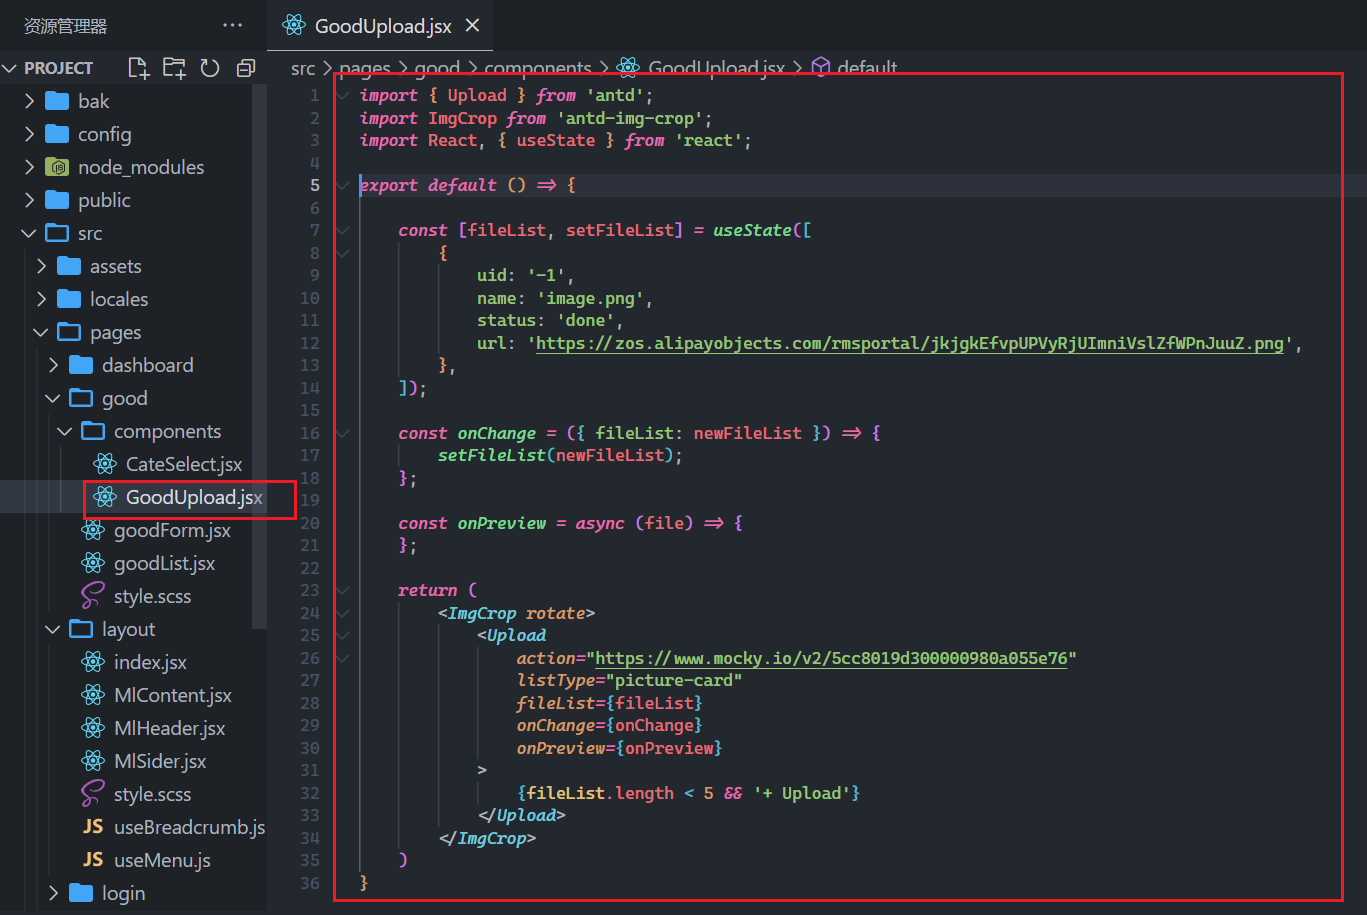Click line number 19 in the gutter
The height and width of the screenshot is (915, 1367).
[x=310, y=500]
